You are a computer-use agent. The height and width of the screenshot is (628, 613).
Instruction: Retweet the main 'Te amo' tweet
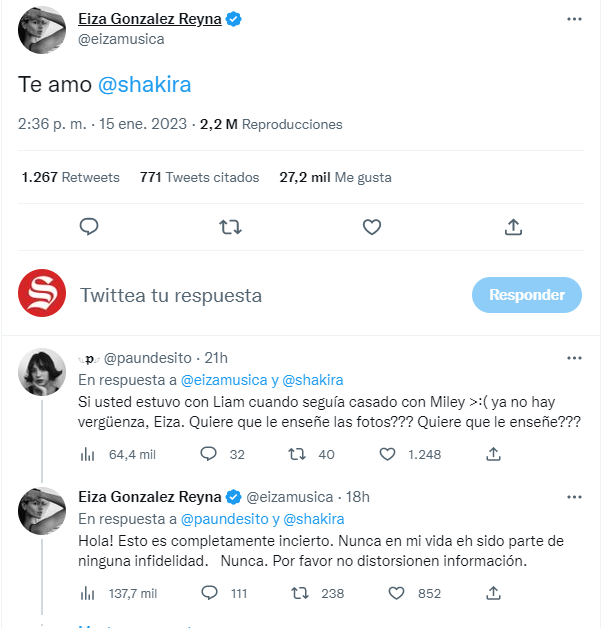click(x=230, y=227)
